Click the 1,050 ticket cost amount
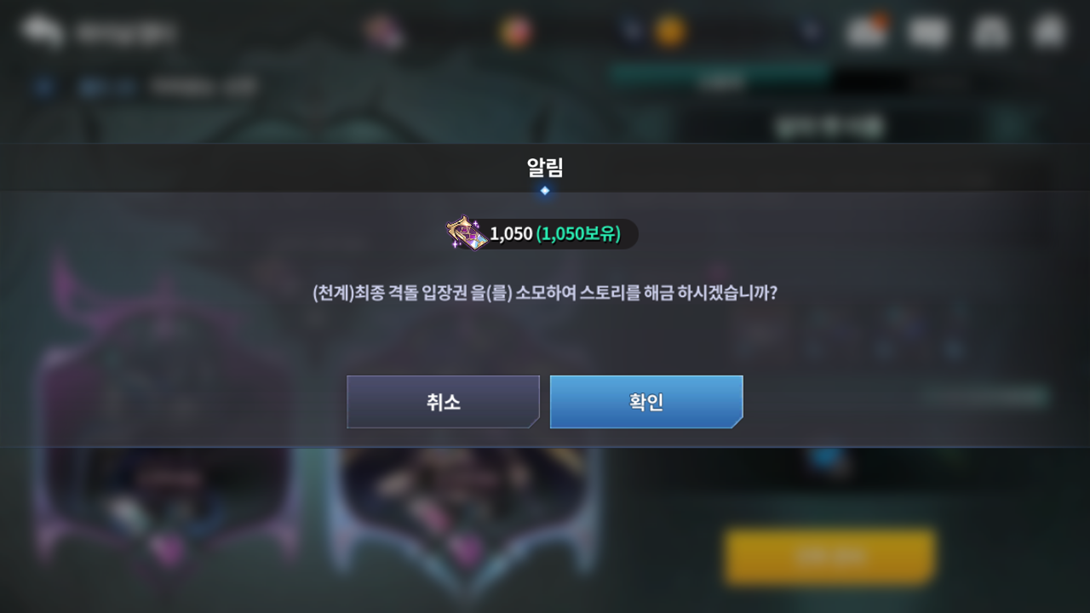 511,234
